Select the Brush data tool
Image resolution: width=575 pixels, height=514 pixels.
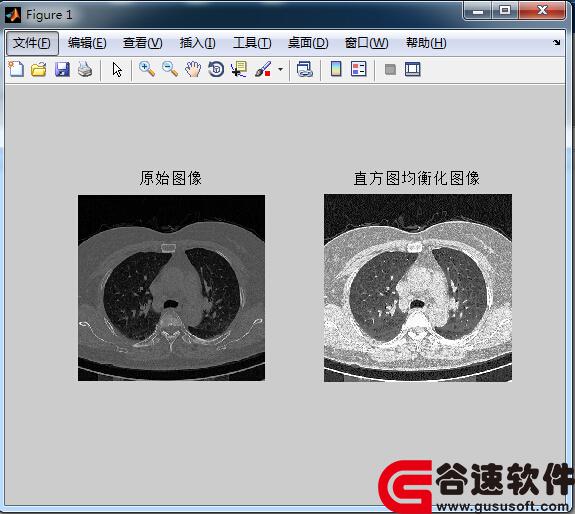coord(263,69)
